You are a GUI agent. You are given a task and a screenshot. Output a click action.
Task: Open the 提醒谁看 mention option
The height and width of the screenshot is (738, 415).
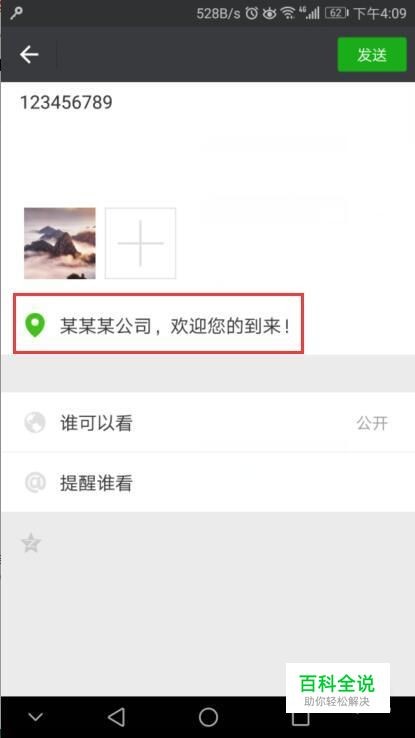208,482
